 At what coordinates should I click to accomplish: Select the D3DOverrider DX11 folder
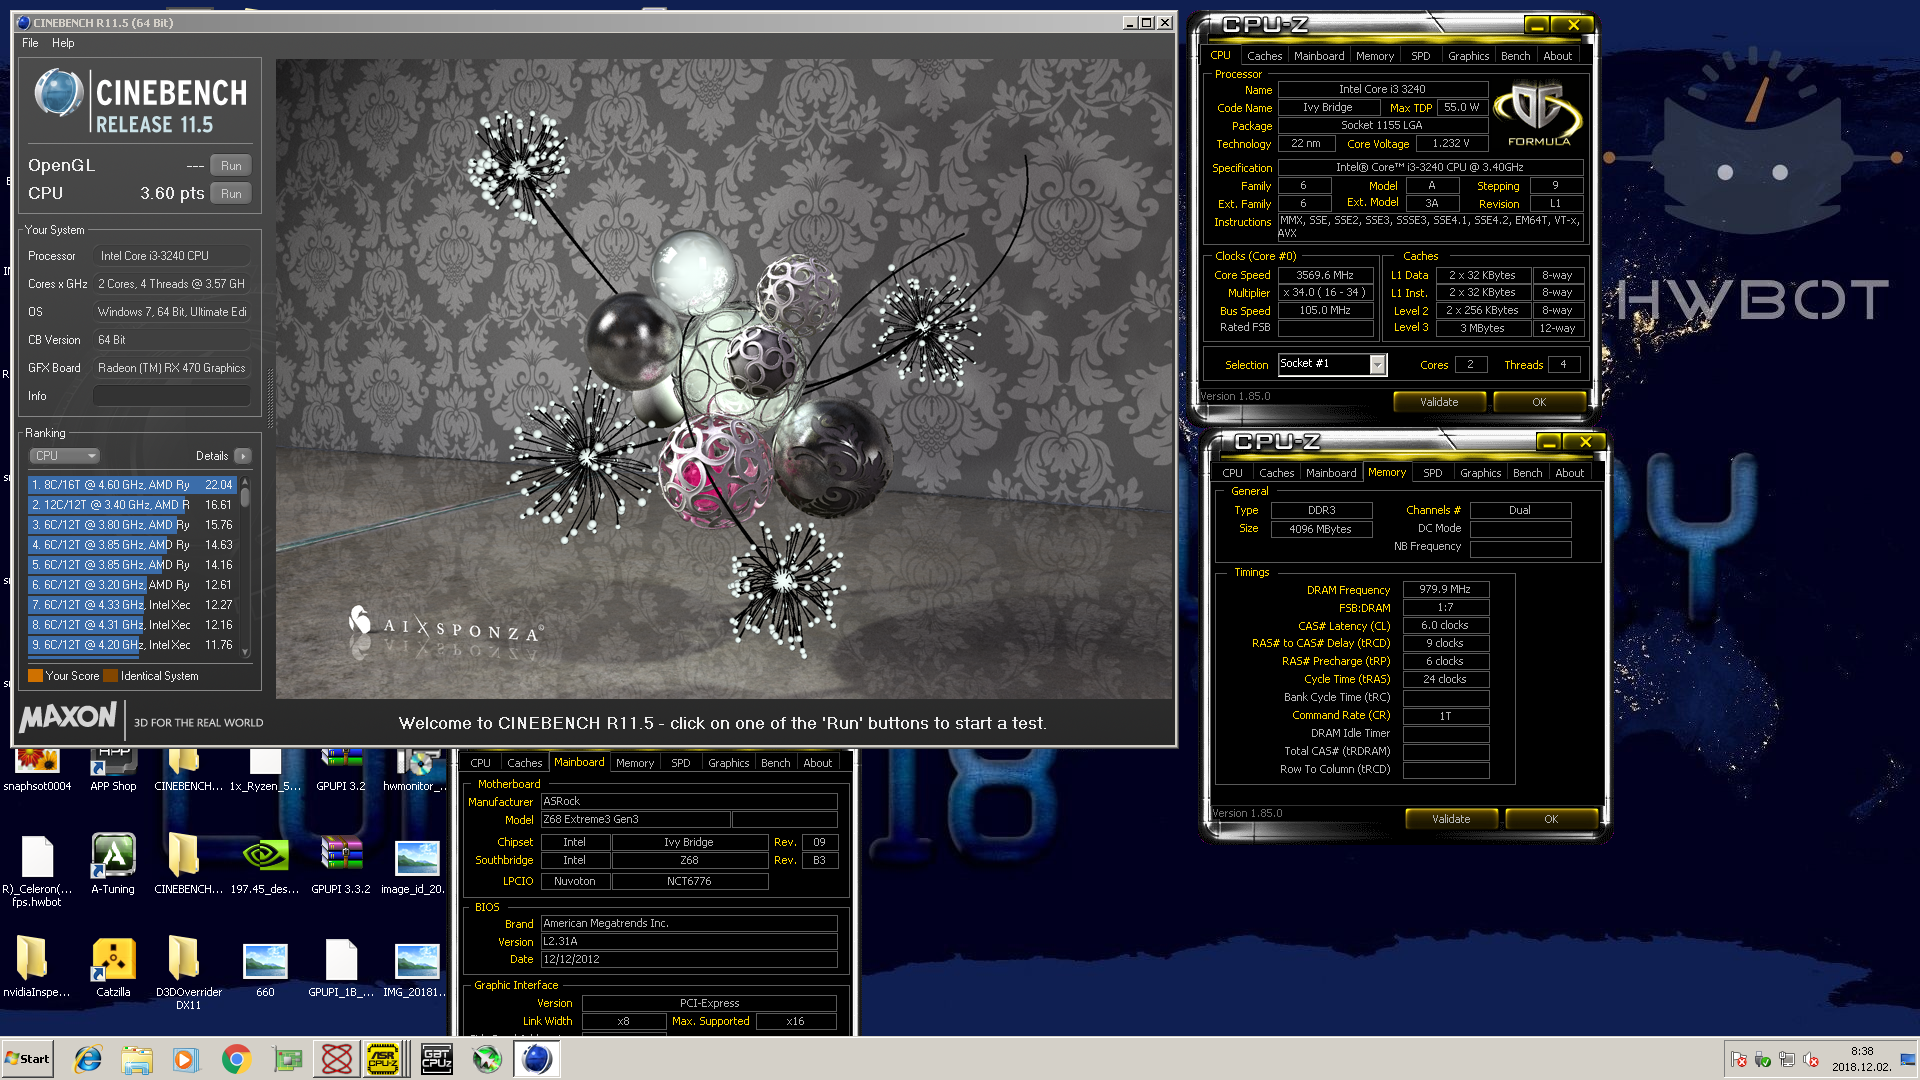pos(188,973)
